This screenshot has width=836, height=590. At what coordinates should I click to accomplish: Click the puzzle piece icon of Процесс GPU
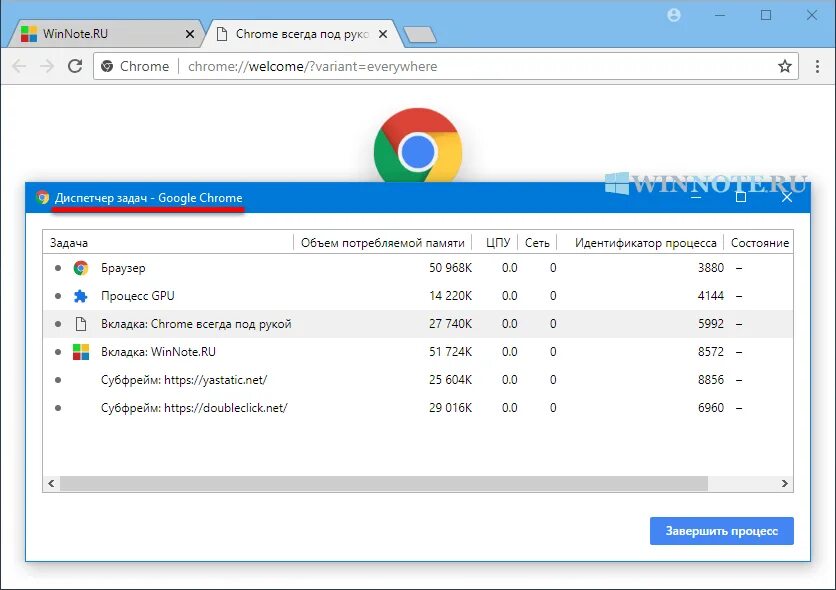click(81, 296)
